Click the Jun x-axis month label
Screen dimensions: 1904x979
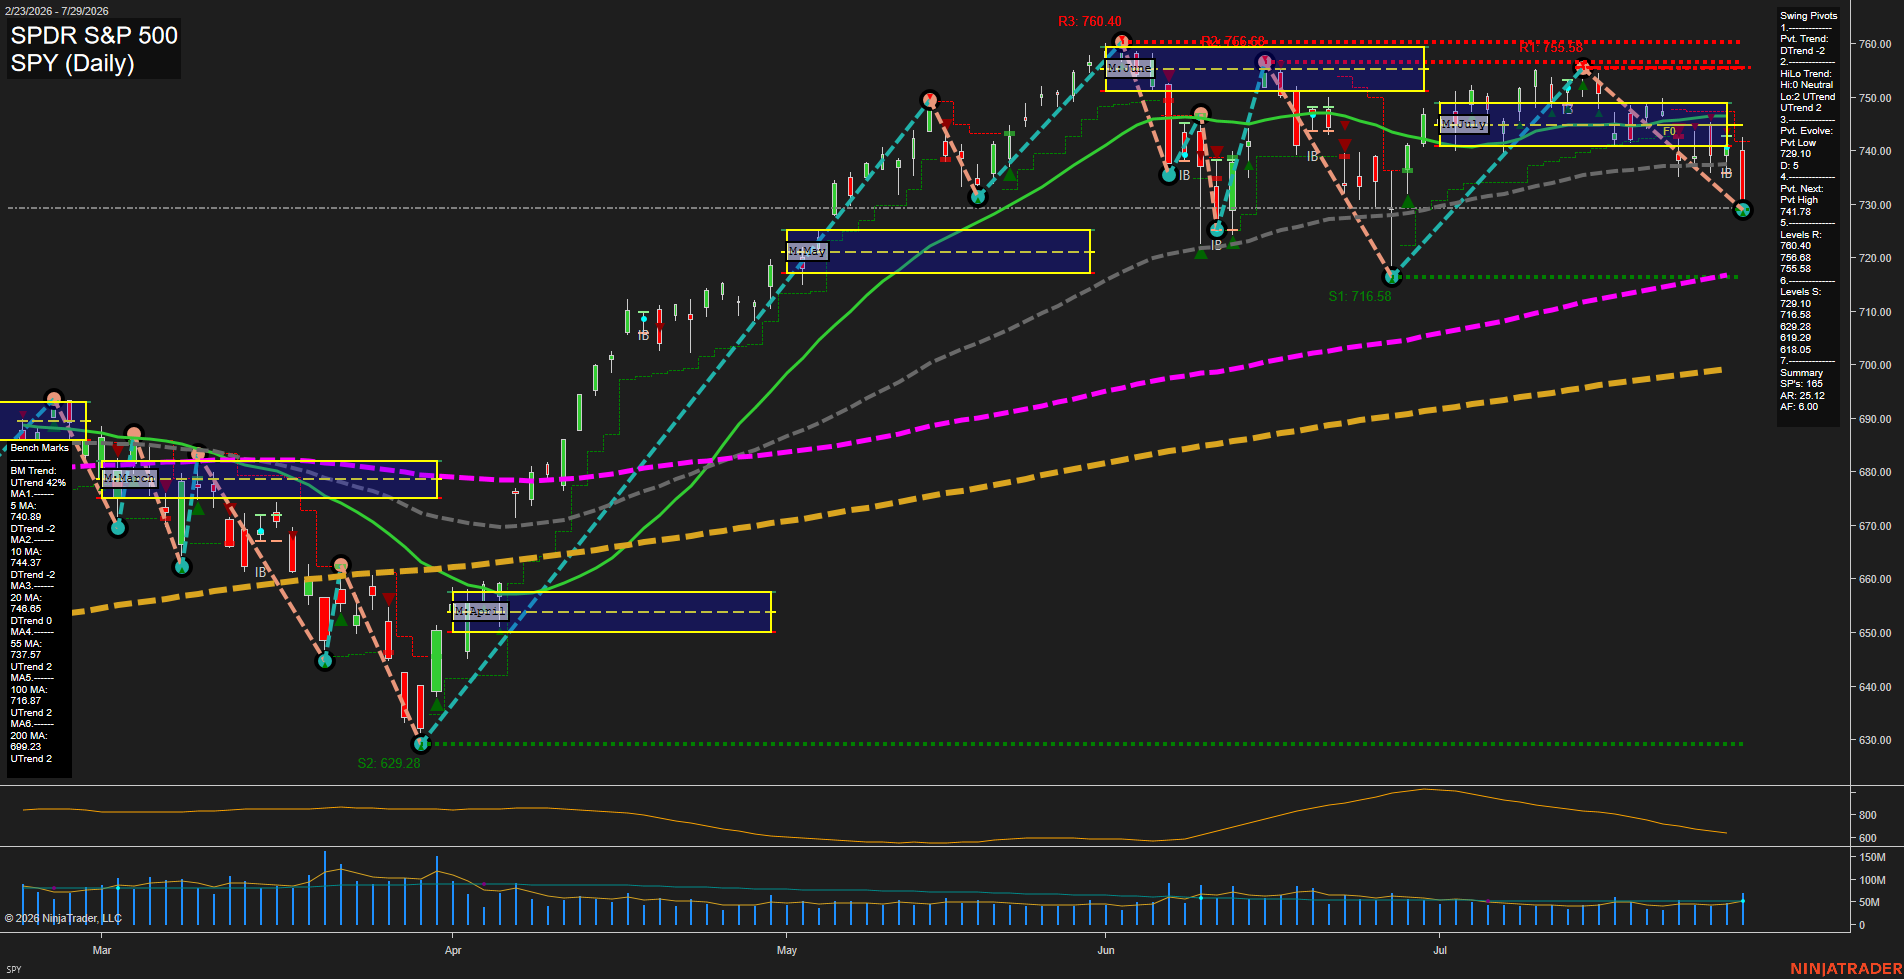coord(1106,950)
